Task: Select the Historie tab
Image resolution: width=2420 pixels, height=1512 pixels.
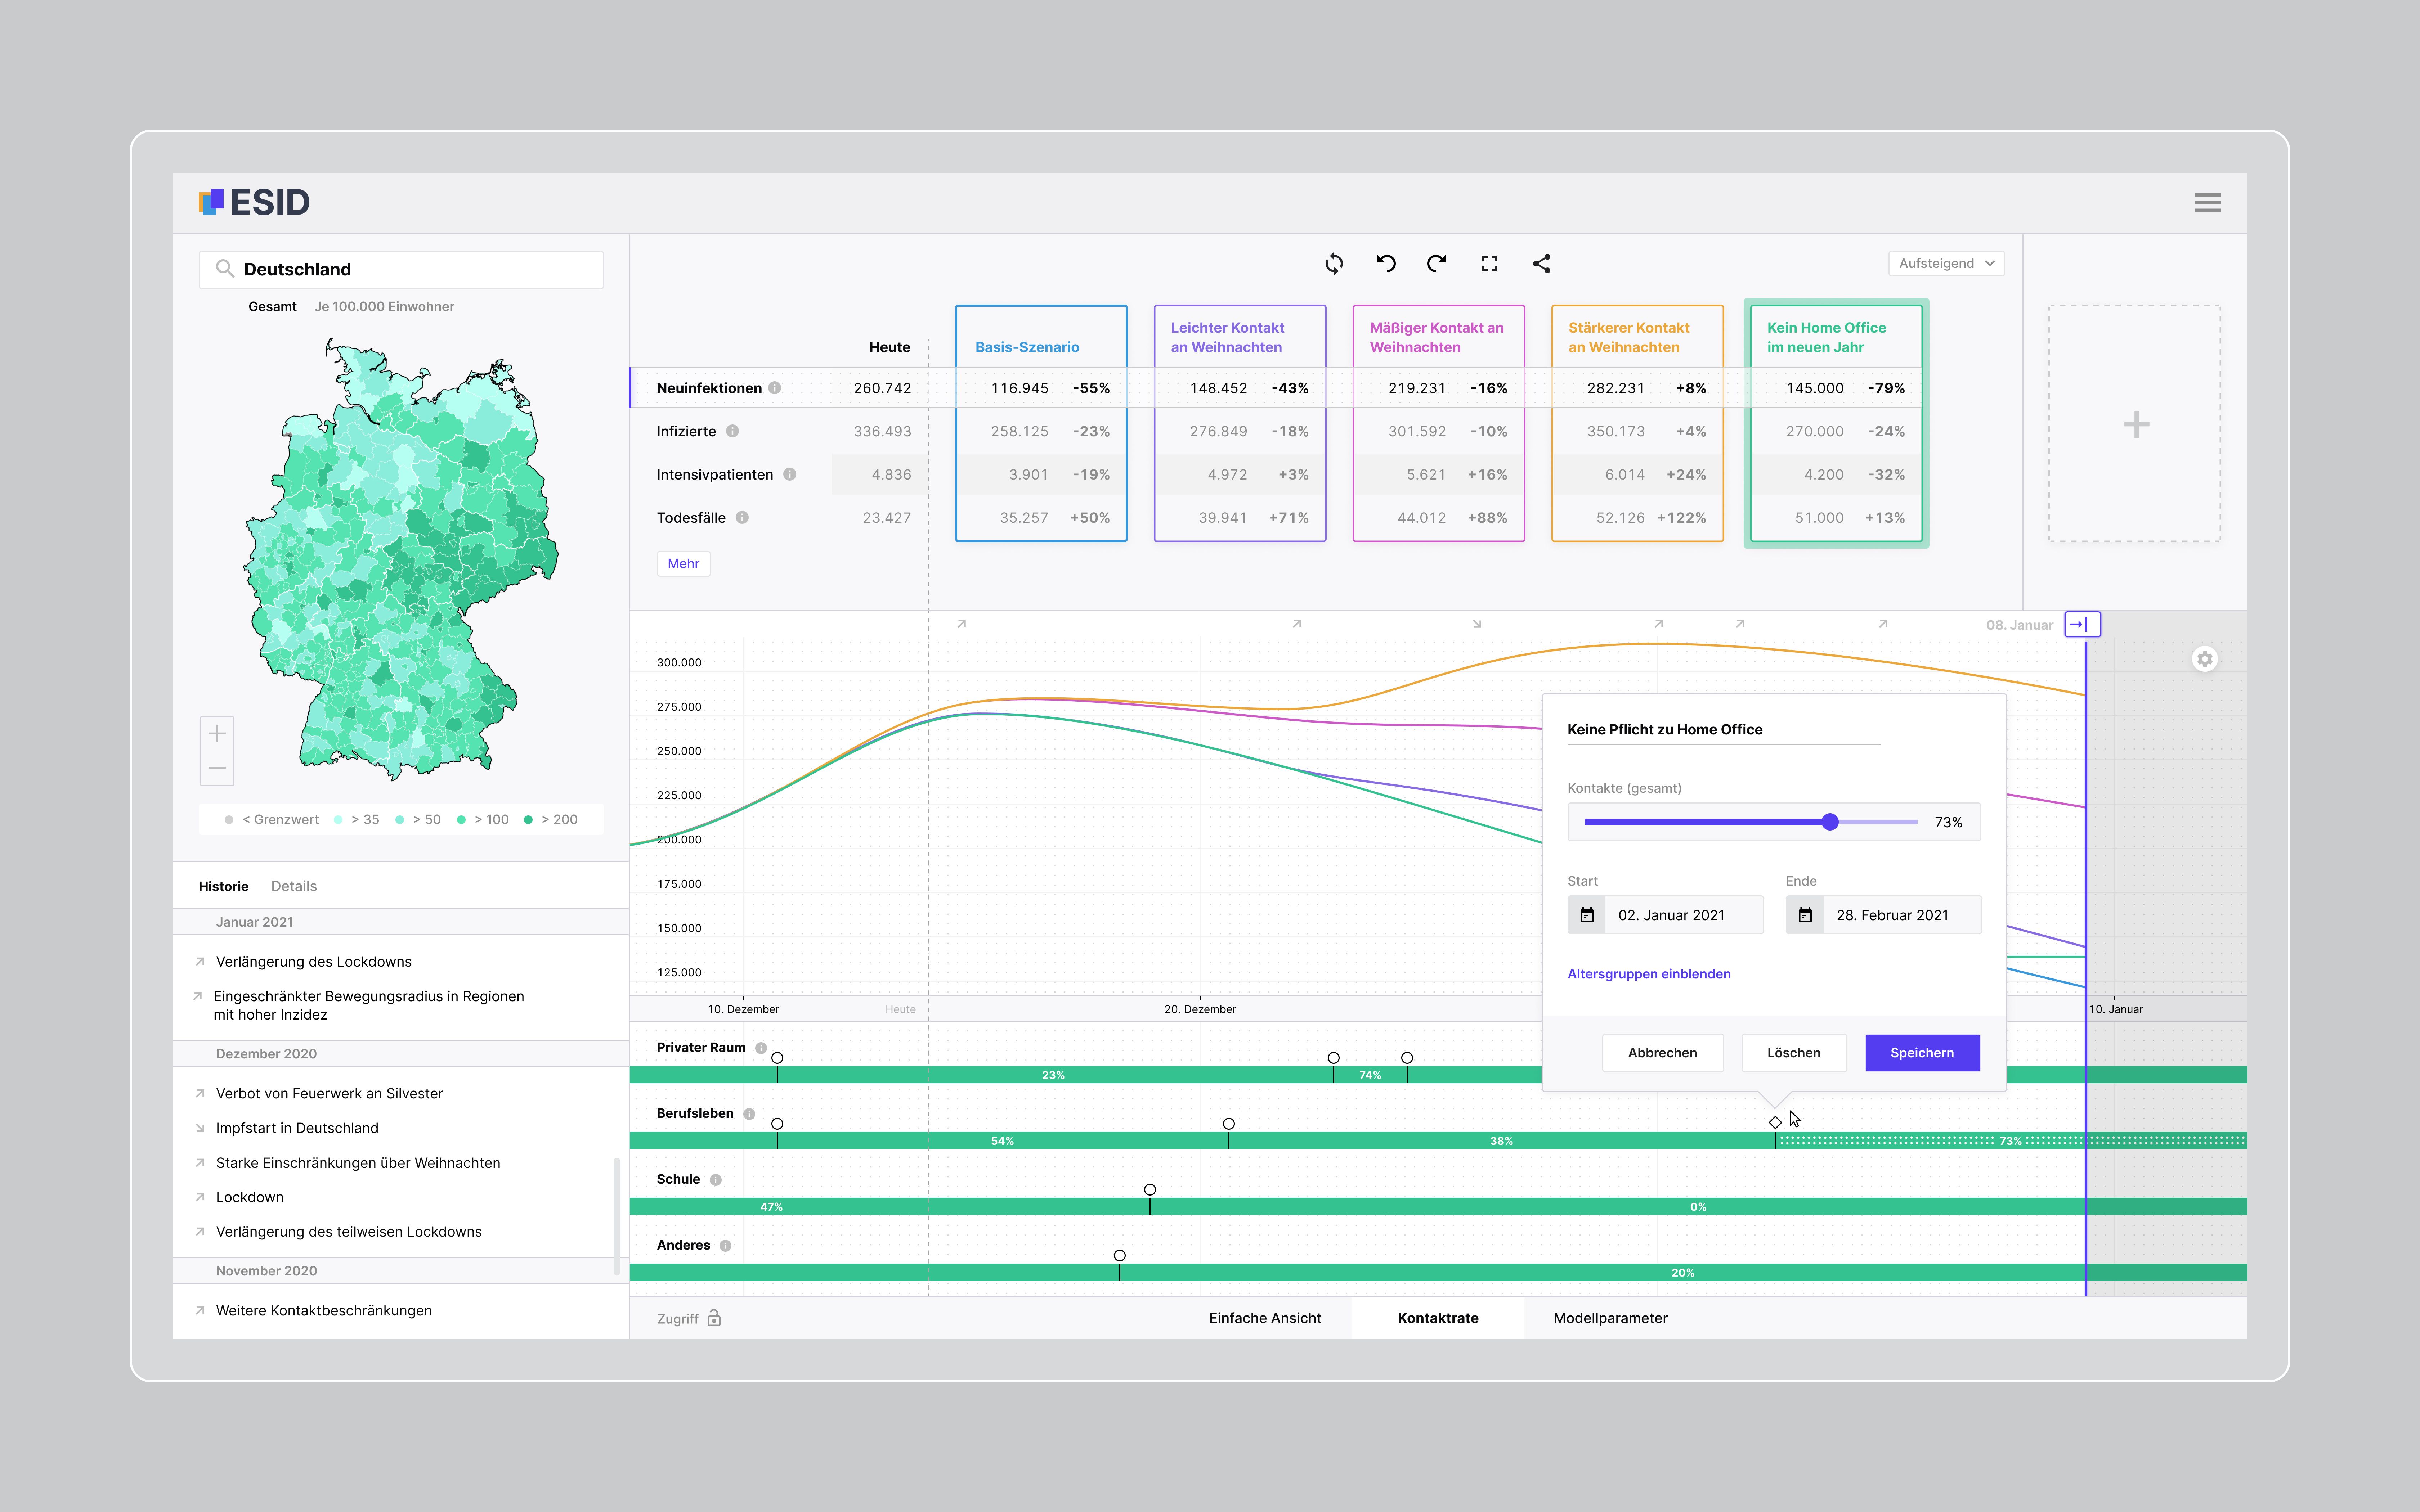Action: coord(223,886)
